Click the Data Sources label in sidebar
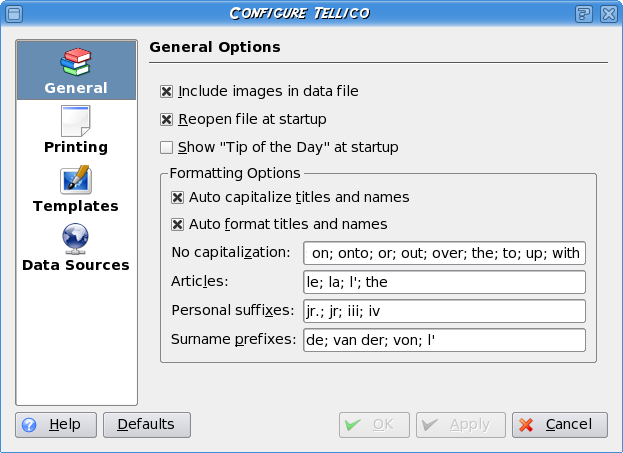This screenshot has width=623, height=453. tap(76, 265)
